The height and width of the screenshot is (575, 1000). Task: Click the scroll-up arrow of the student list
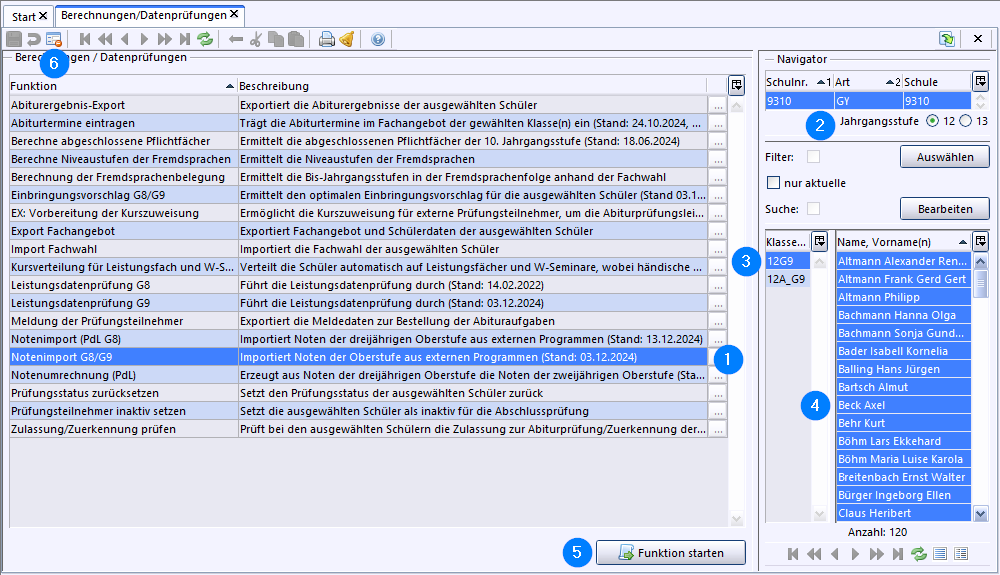click(x=981, y=261)
